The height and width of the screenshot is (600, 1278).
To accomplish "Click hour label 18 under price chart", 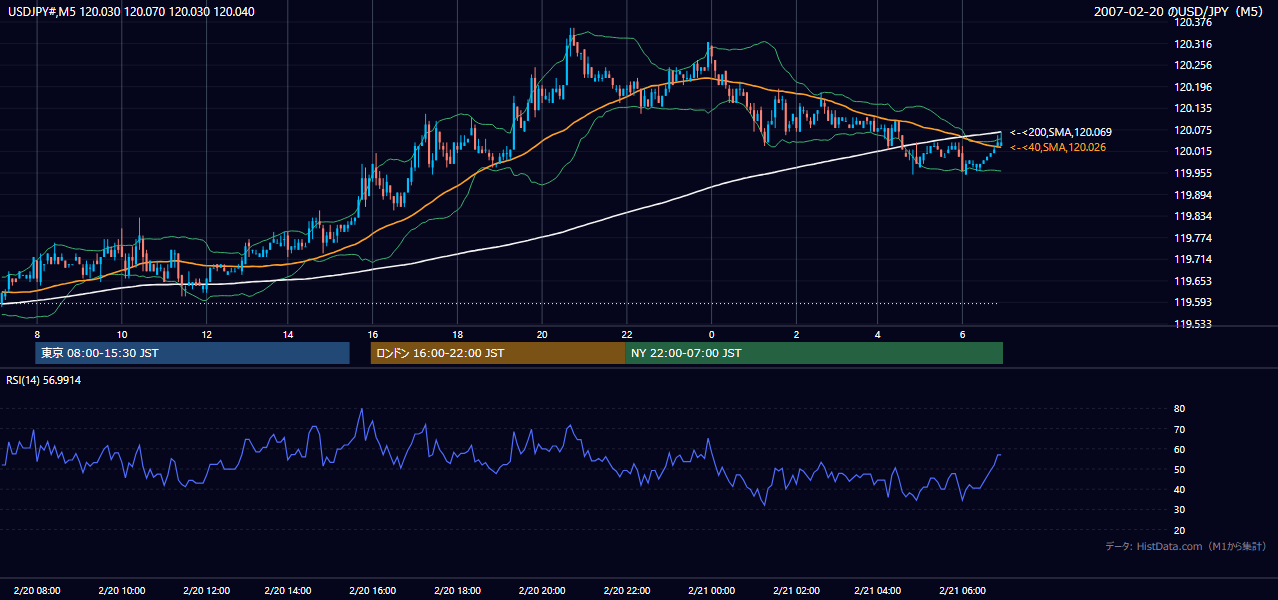I will (457, 334).
